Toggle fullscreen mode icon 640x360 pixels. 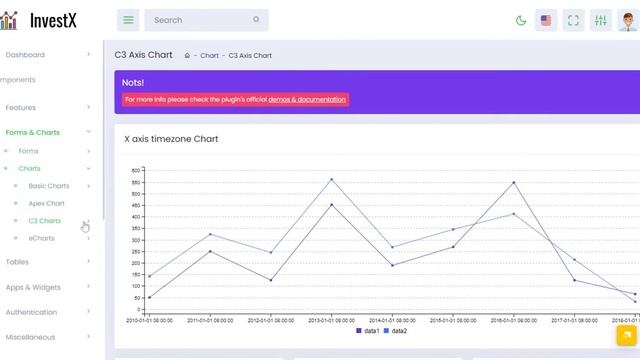[573, 20]
